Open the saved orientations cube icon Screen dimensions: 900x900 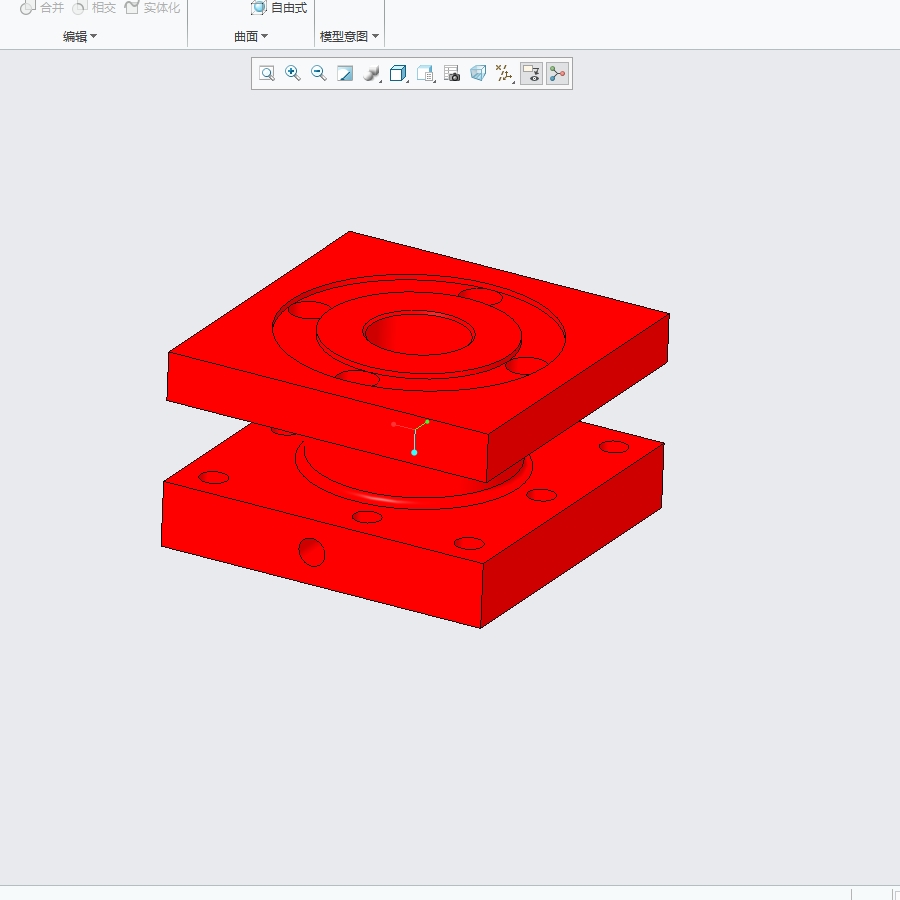click(x=398, y=73)
